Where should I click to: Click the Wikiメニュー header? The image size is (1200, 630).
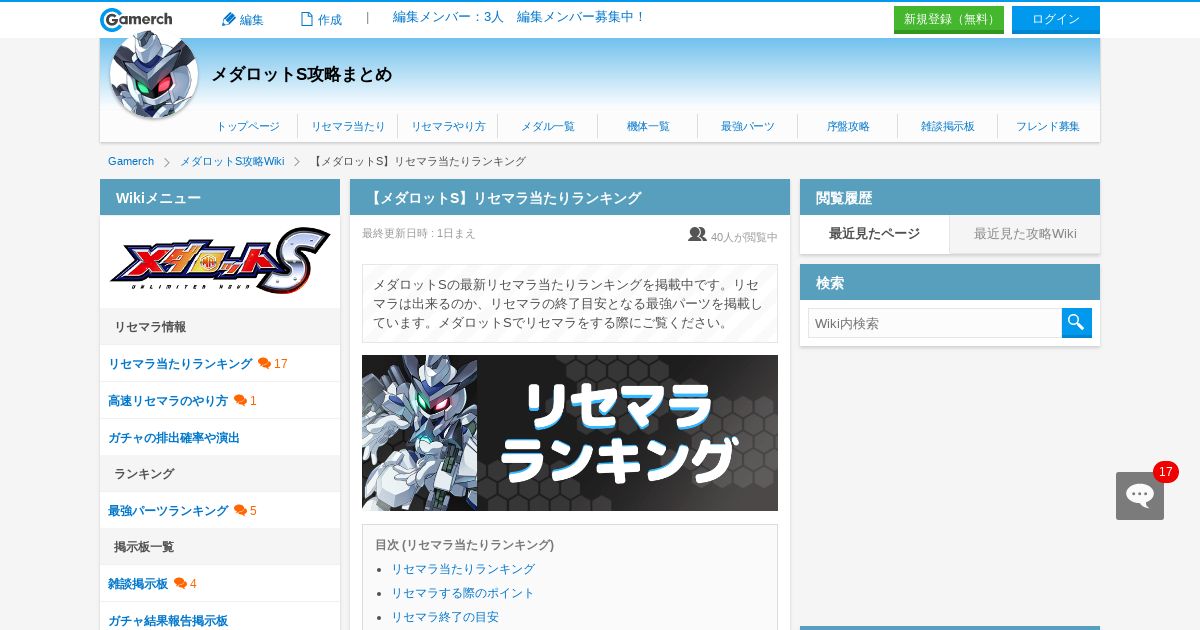(x=220, y=197)
